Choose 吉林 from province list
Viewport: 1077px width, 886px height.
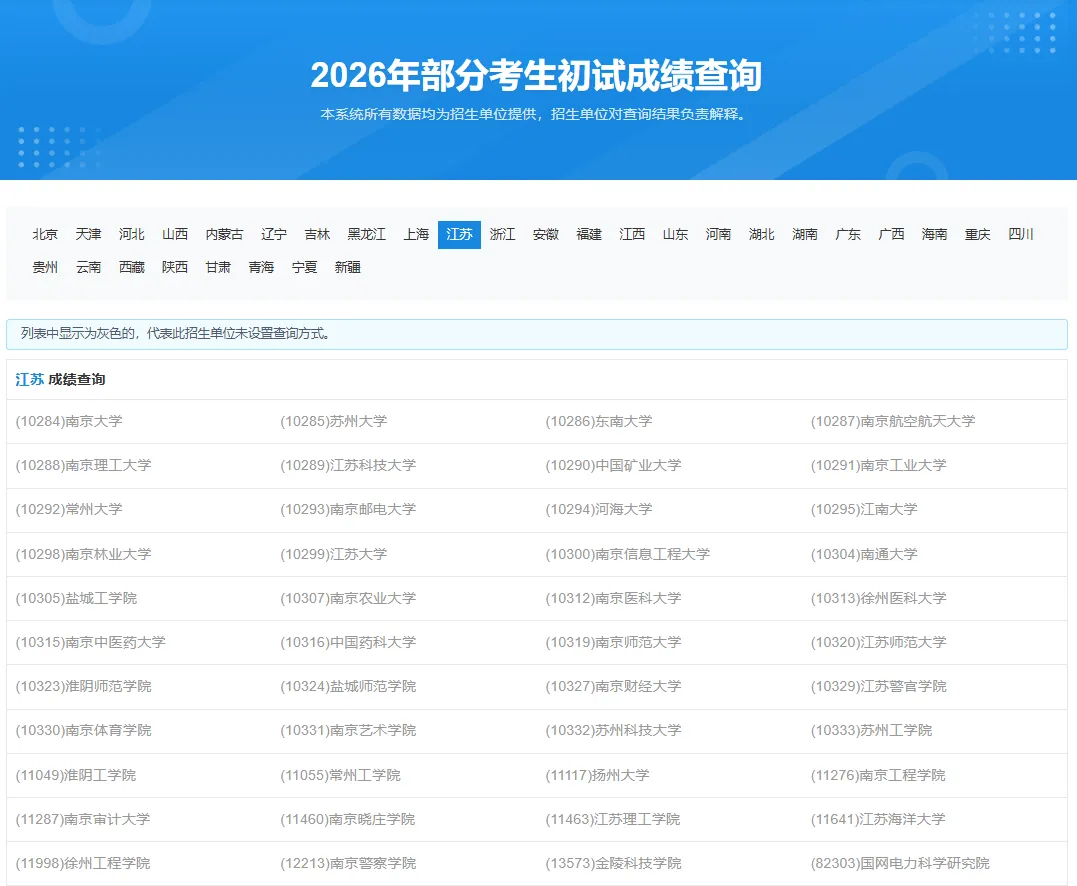tap(317, 234)
